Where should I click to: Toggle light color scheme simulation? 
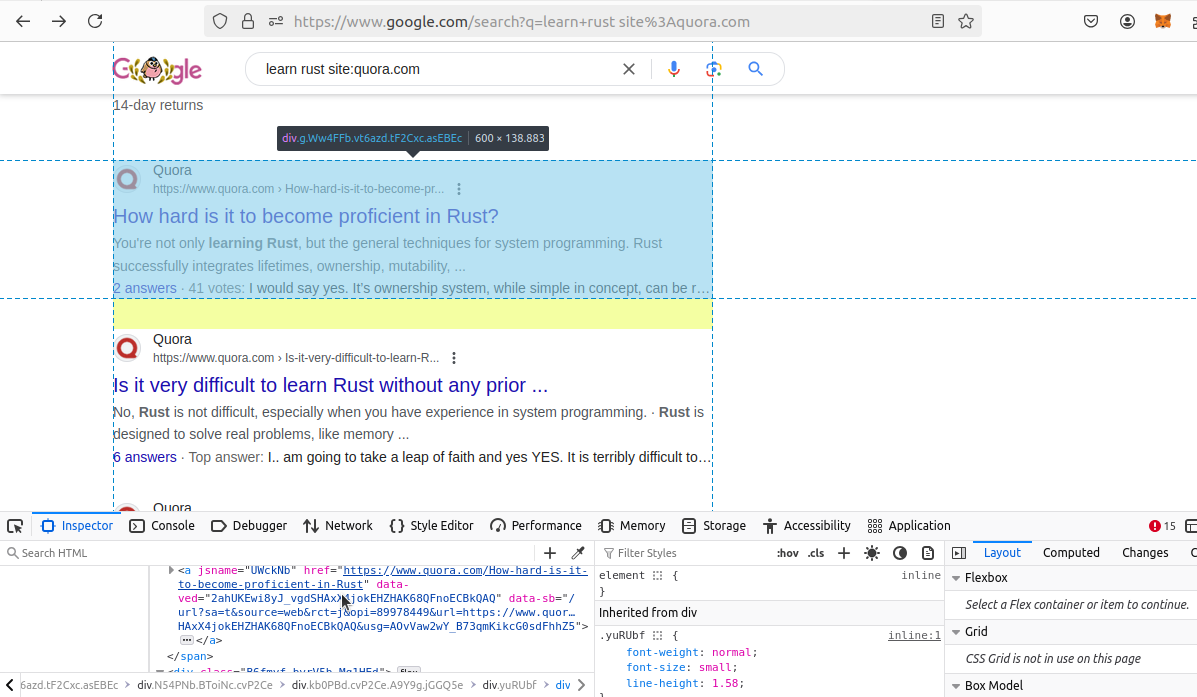(x=872, y=553)
